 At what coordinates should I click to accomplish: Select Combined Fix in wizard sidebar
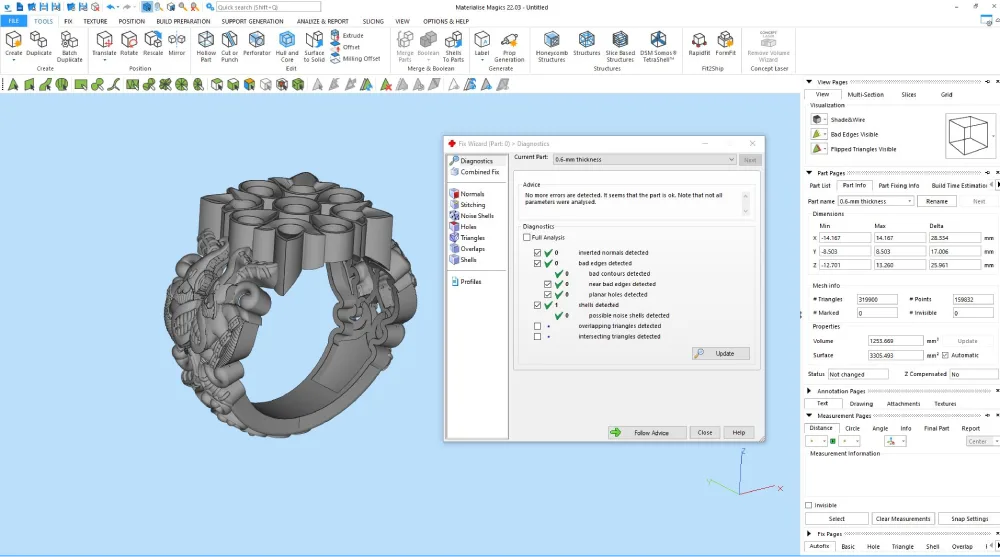pos(475,172)
